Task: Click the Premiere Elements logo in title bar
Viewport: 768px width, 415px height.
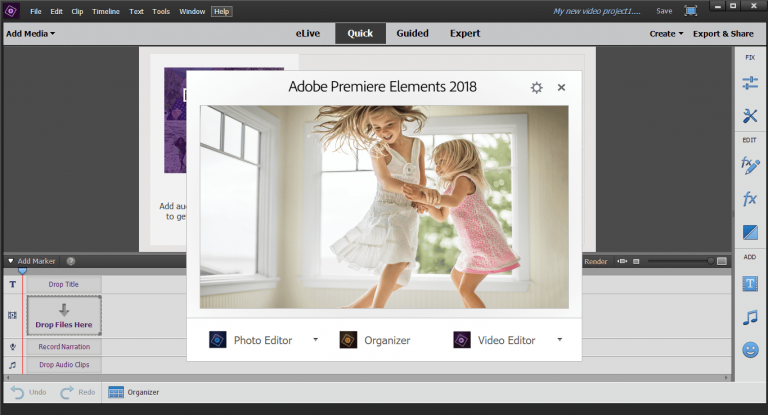Action: 11,11
